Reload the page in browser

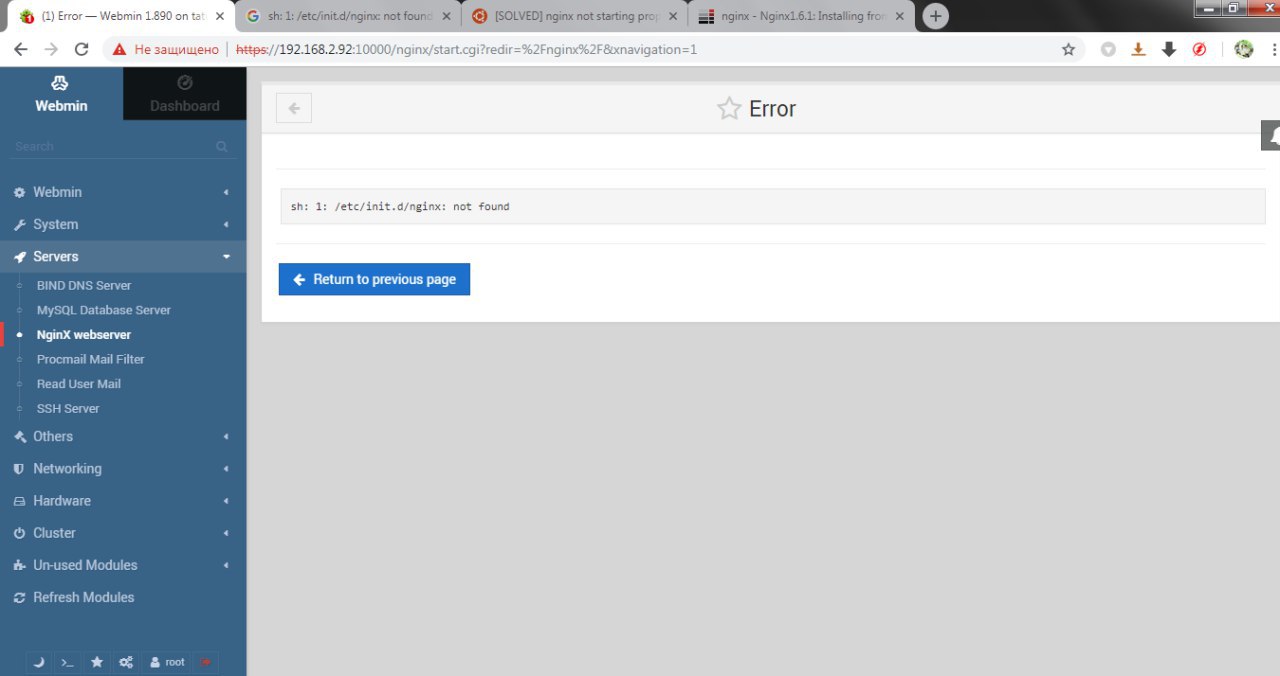click(x=82, y=49)
